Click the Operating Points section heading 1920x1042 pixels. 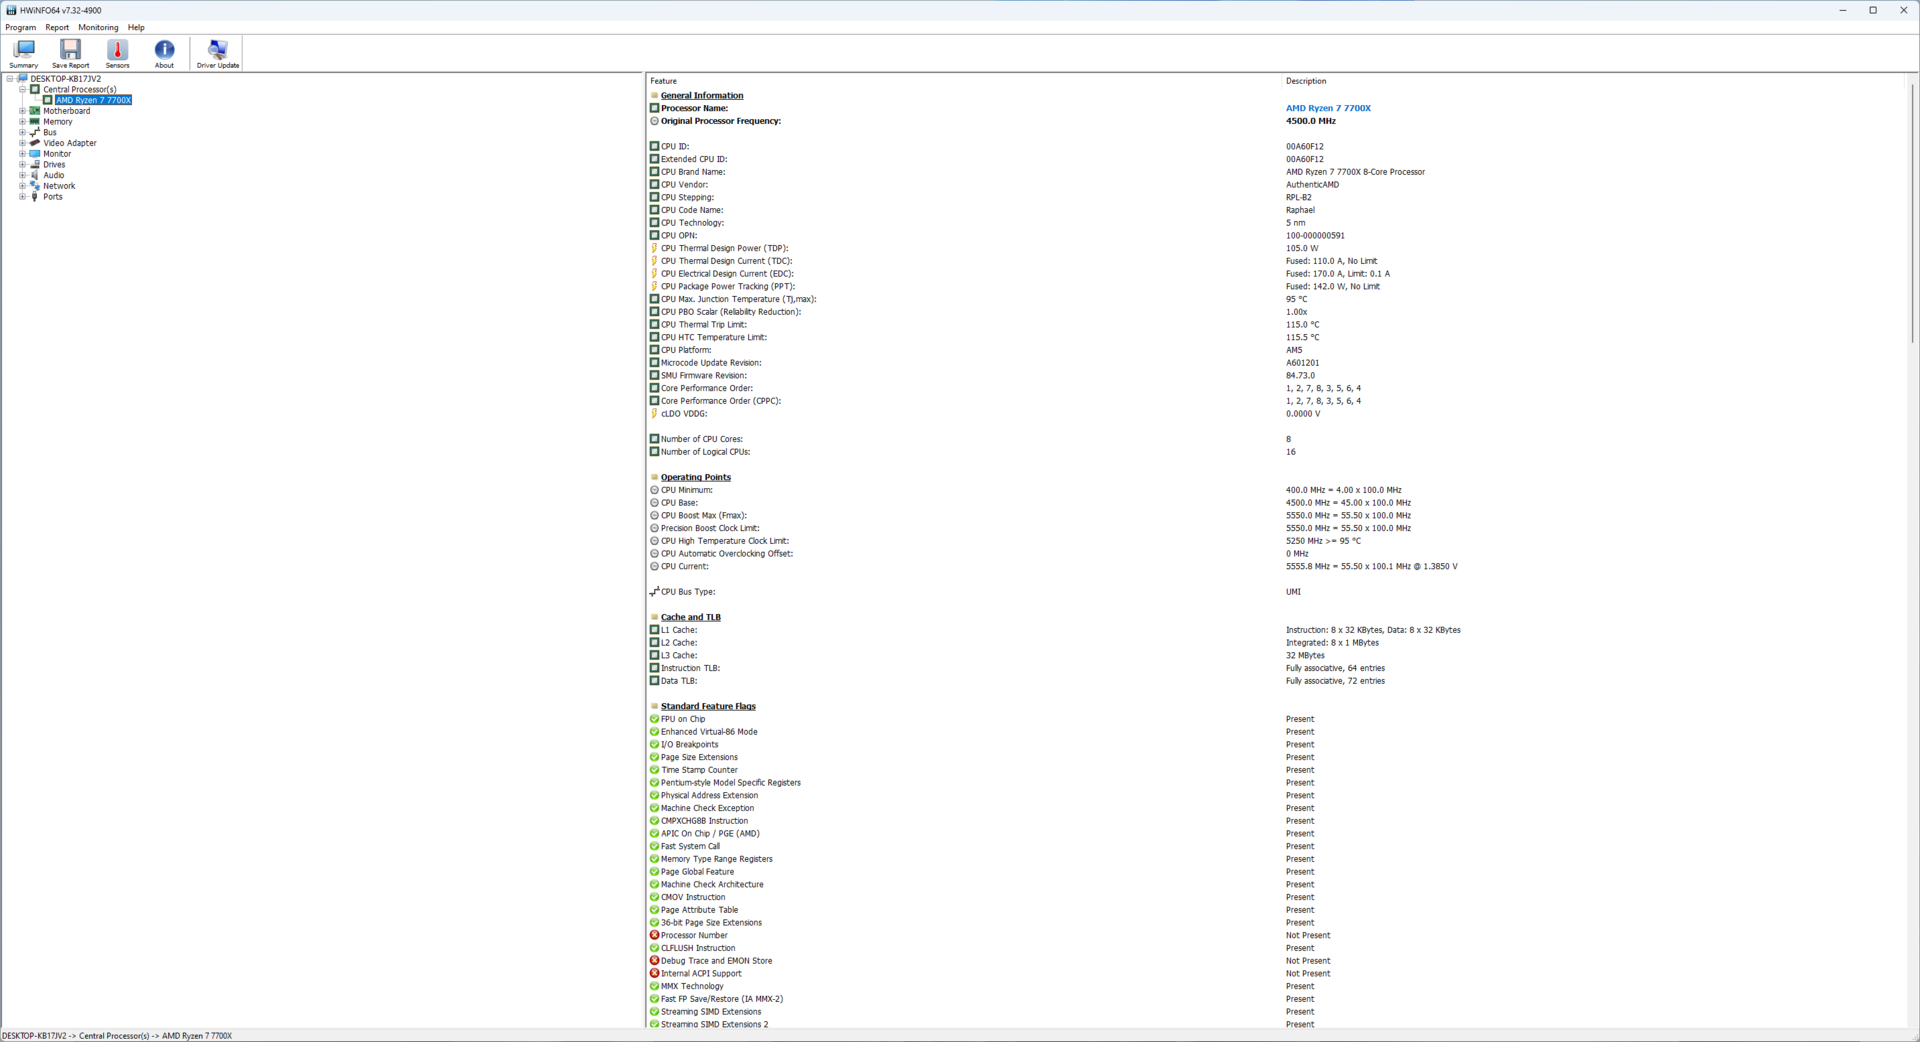696,477
